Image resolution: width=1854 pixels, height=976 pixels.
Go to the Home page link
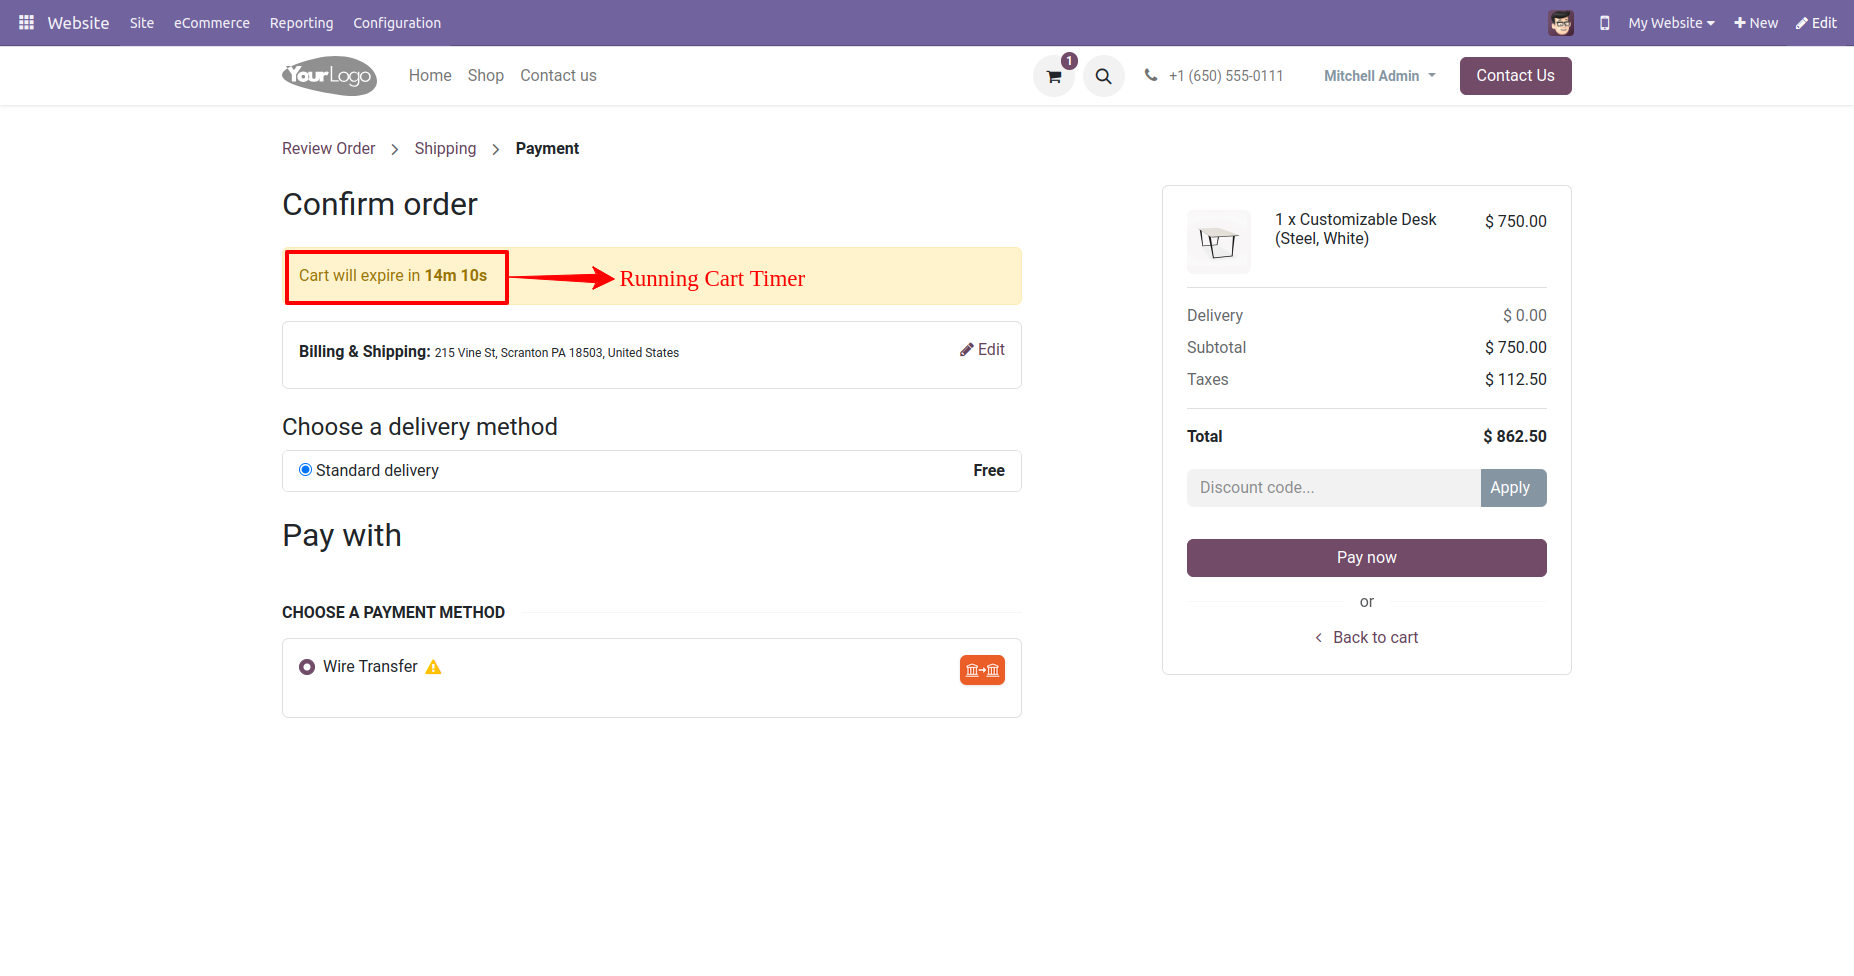coord(430,75)
